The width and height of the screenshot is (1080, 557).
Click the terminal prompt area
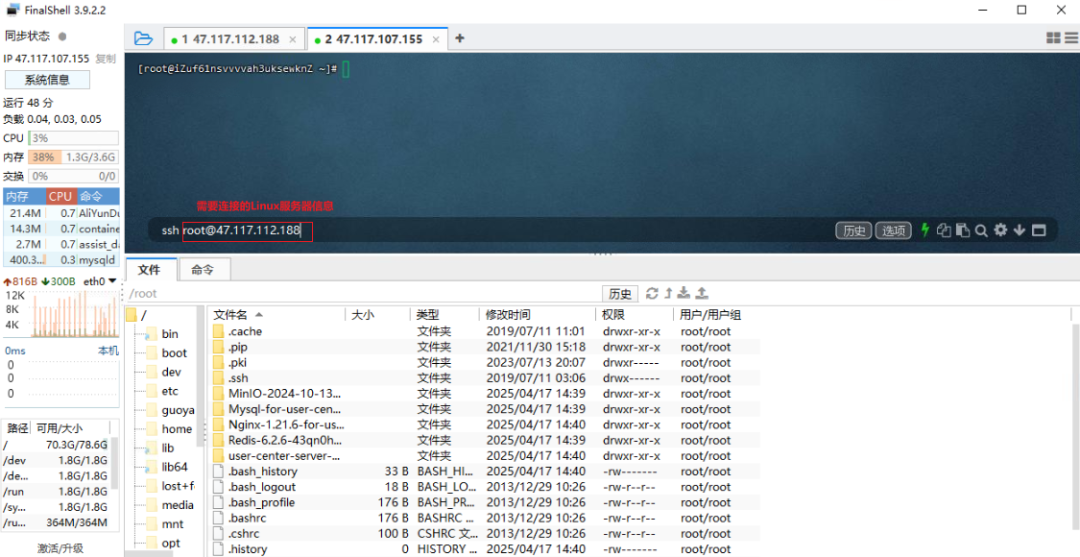[236, 69]
